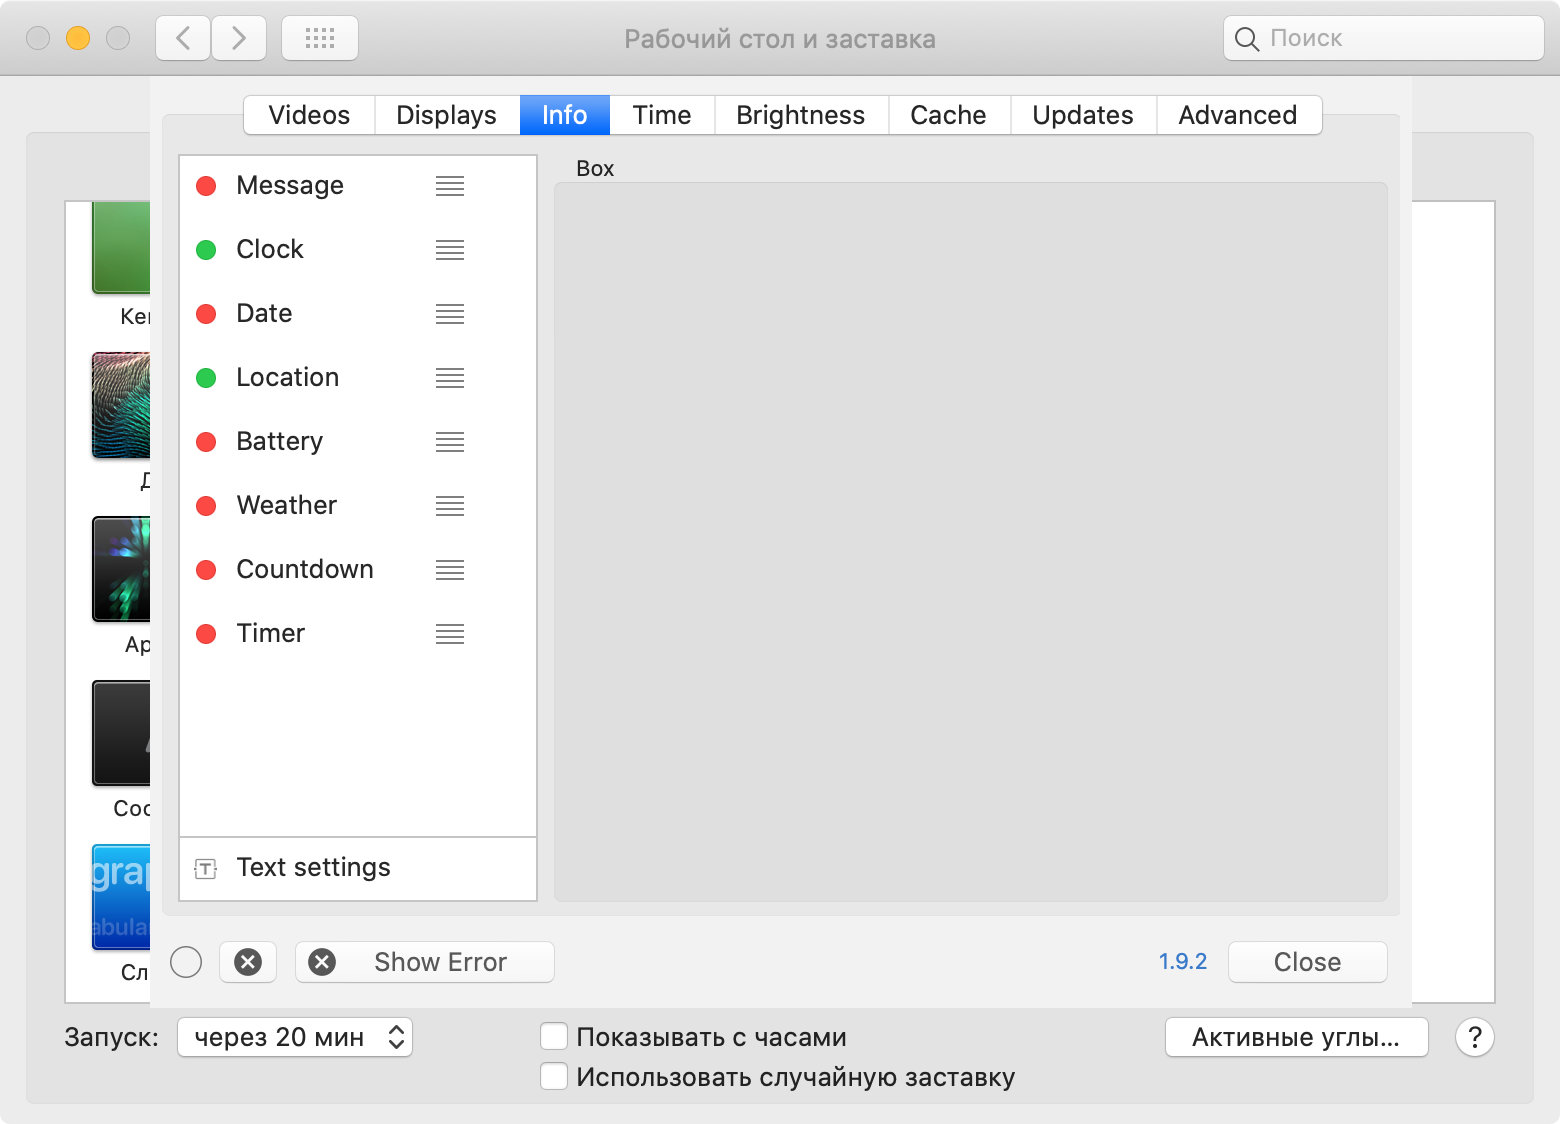
Task: Open the Запуск delay dropdown
Action: click(295, 1037)
